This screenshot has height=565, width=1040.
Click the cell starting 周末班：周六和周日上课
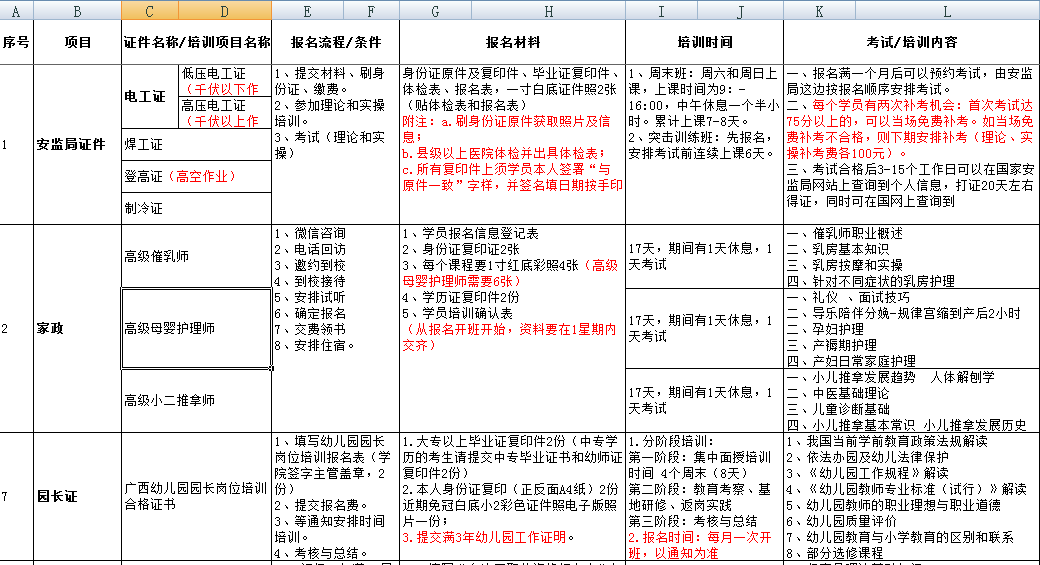point(704,145)
